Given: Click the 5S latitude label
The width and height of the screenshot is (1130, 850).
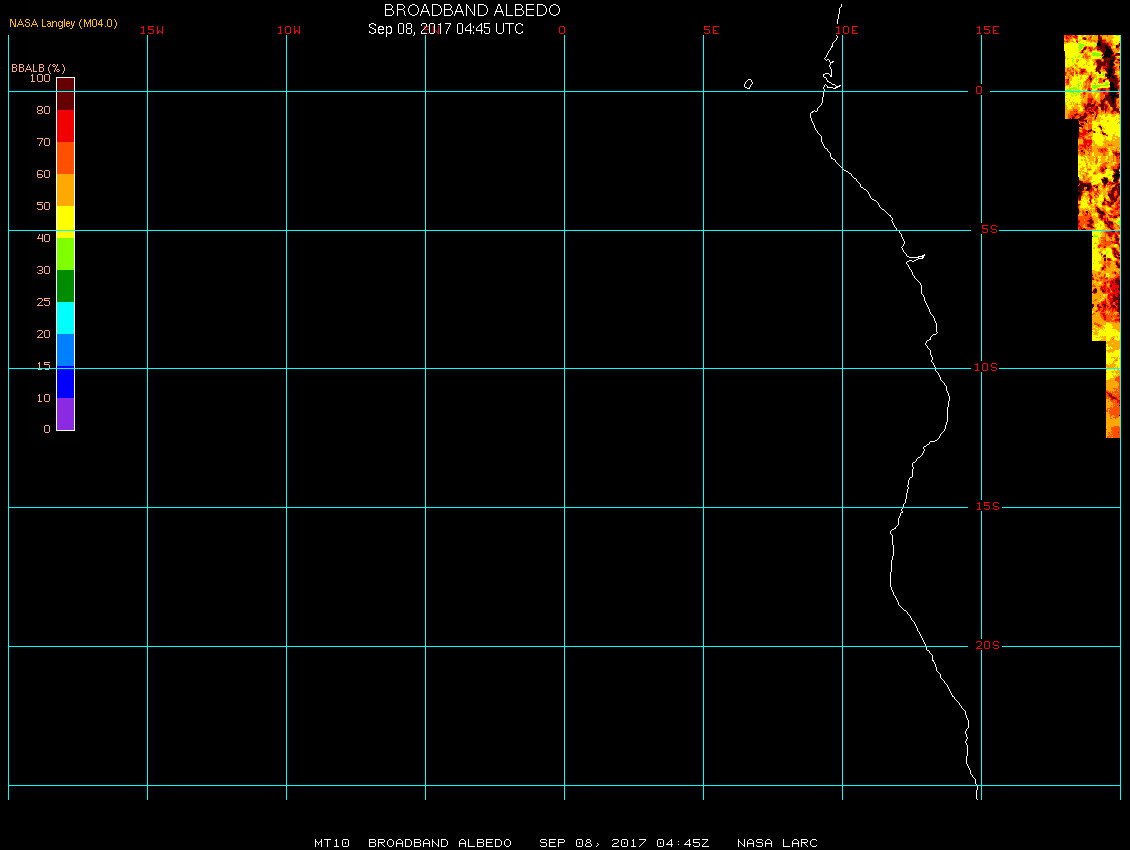Looking at the screenshot, I should 989,229.
